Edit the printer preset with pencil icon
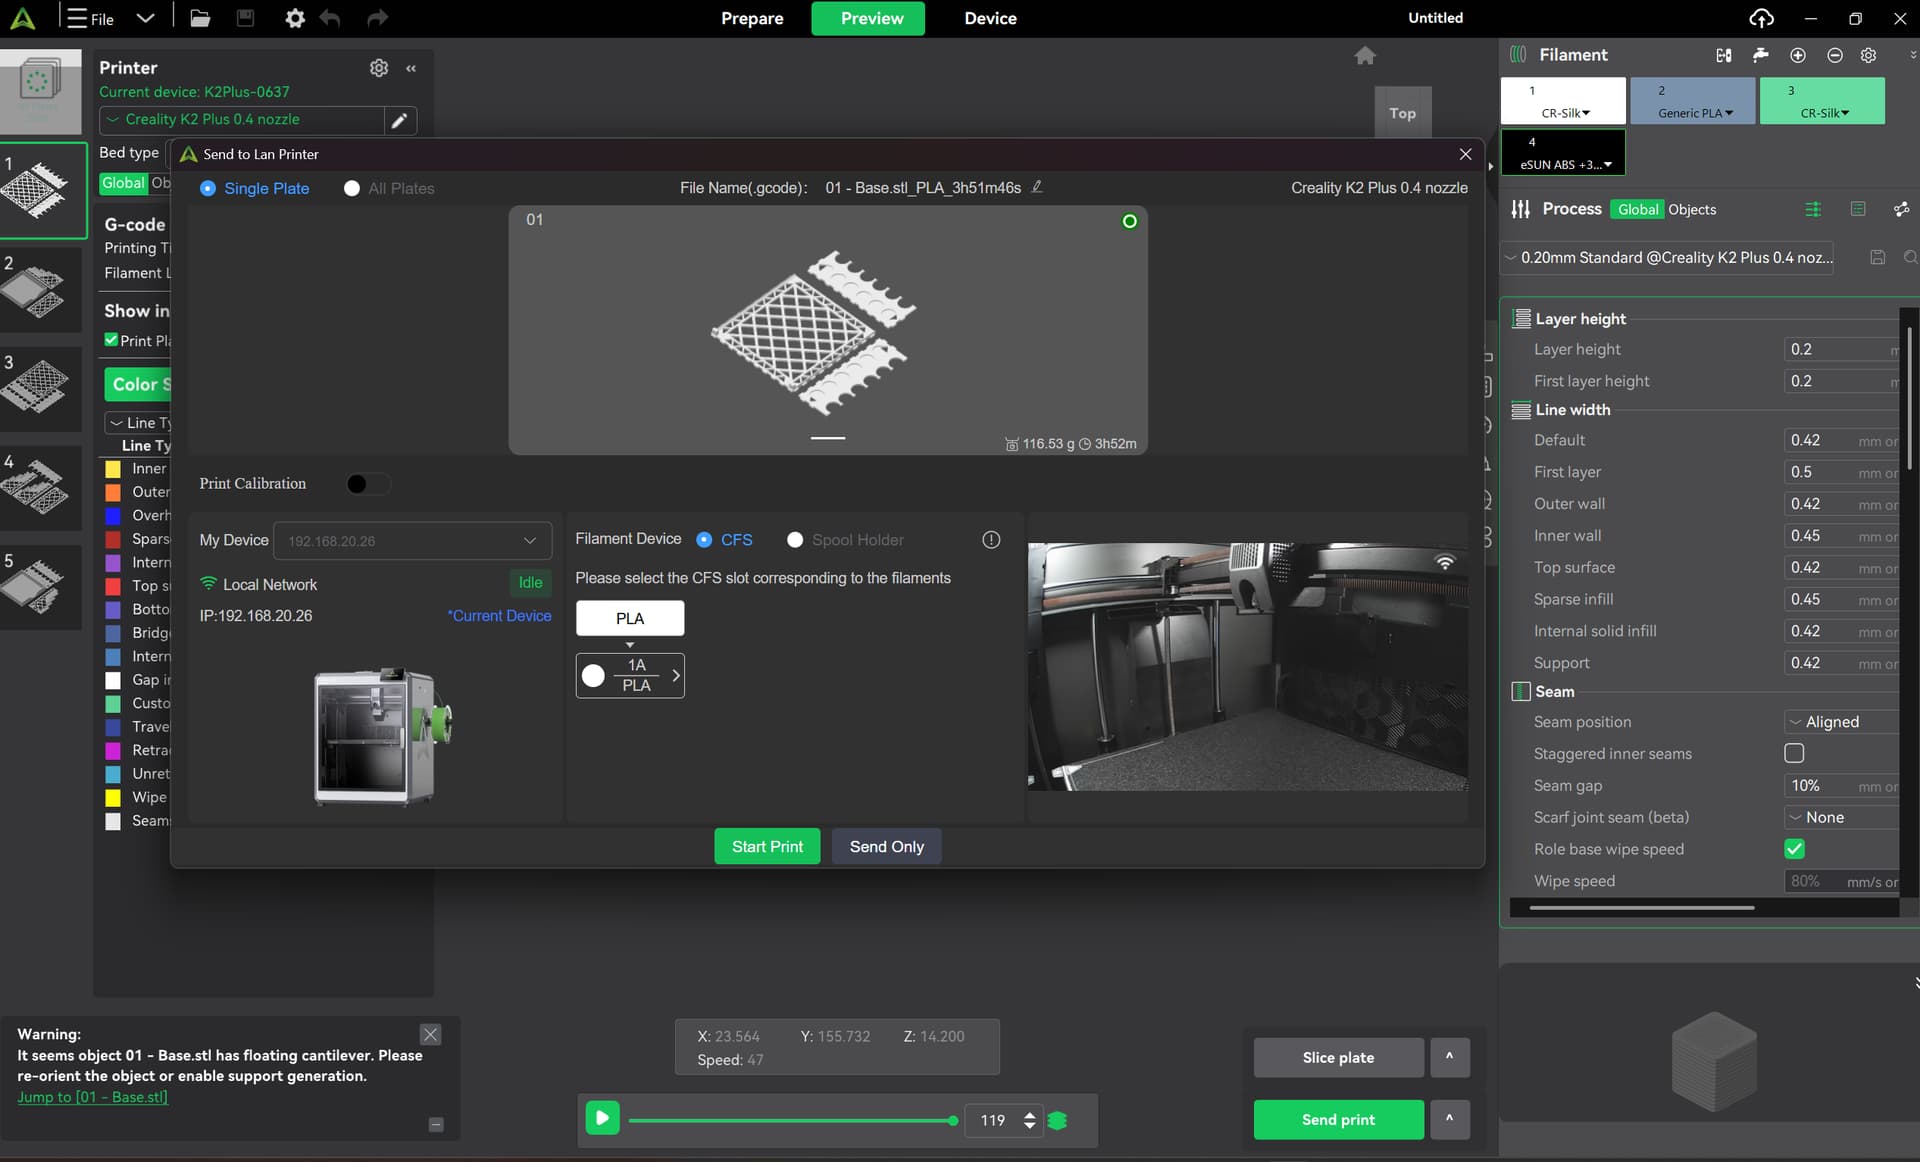 [x=399, y=120]
